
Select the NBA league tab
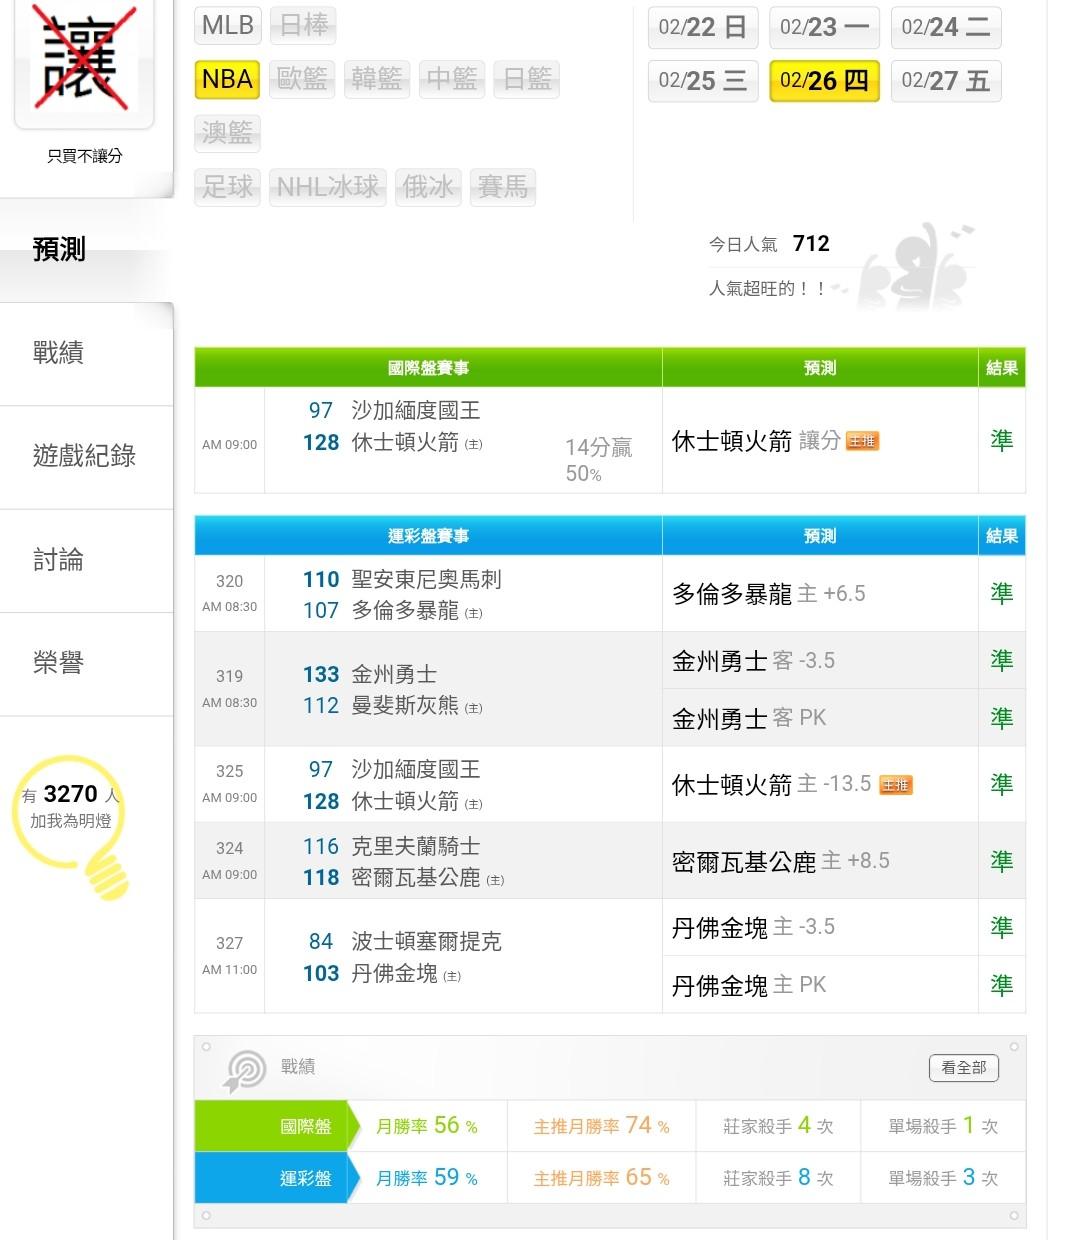tap(228, 79)
